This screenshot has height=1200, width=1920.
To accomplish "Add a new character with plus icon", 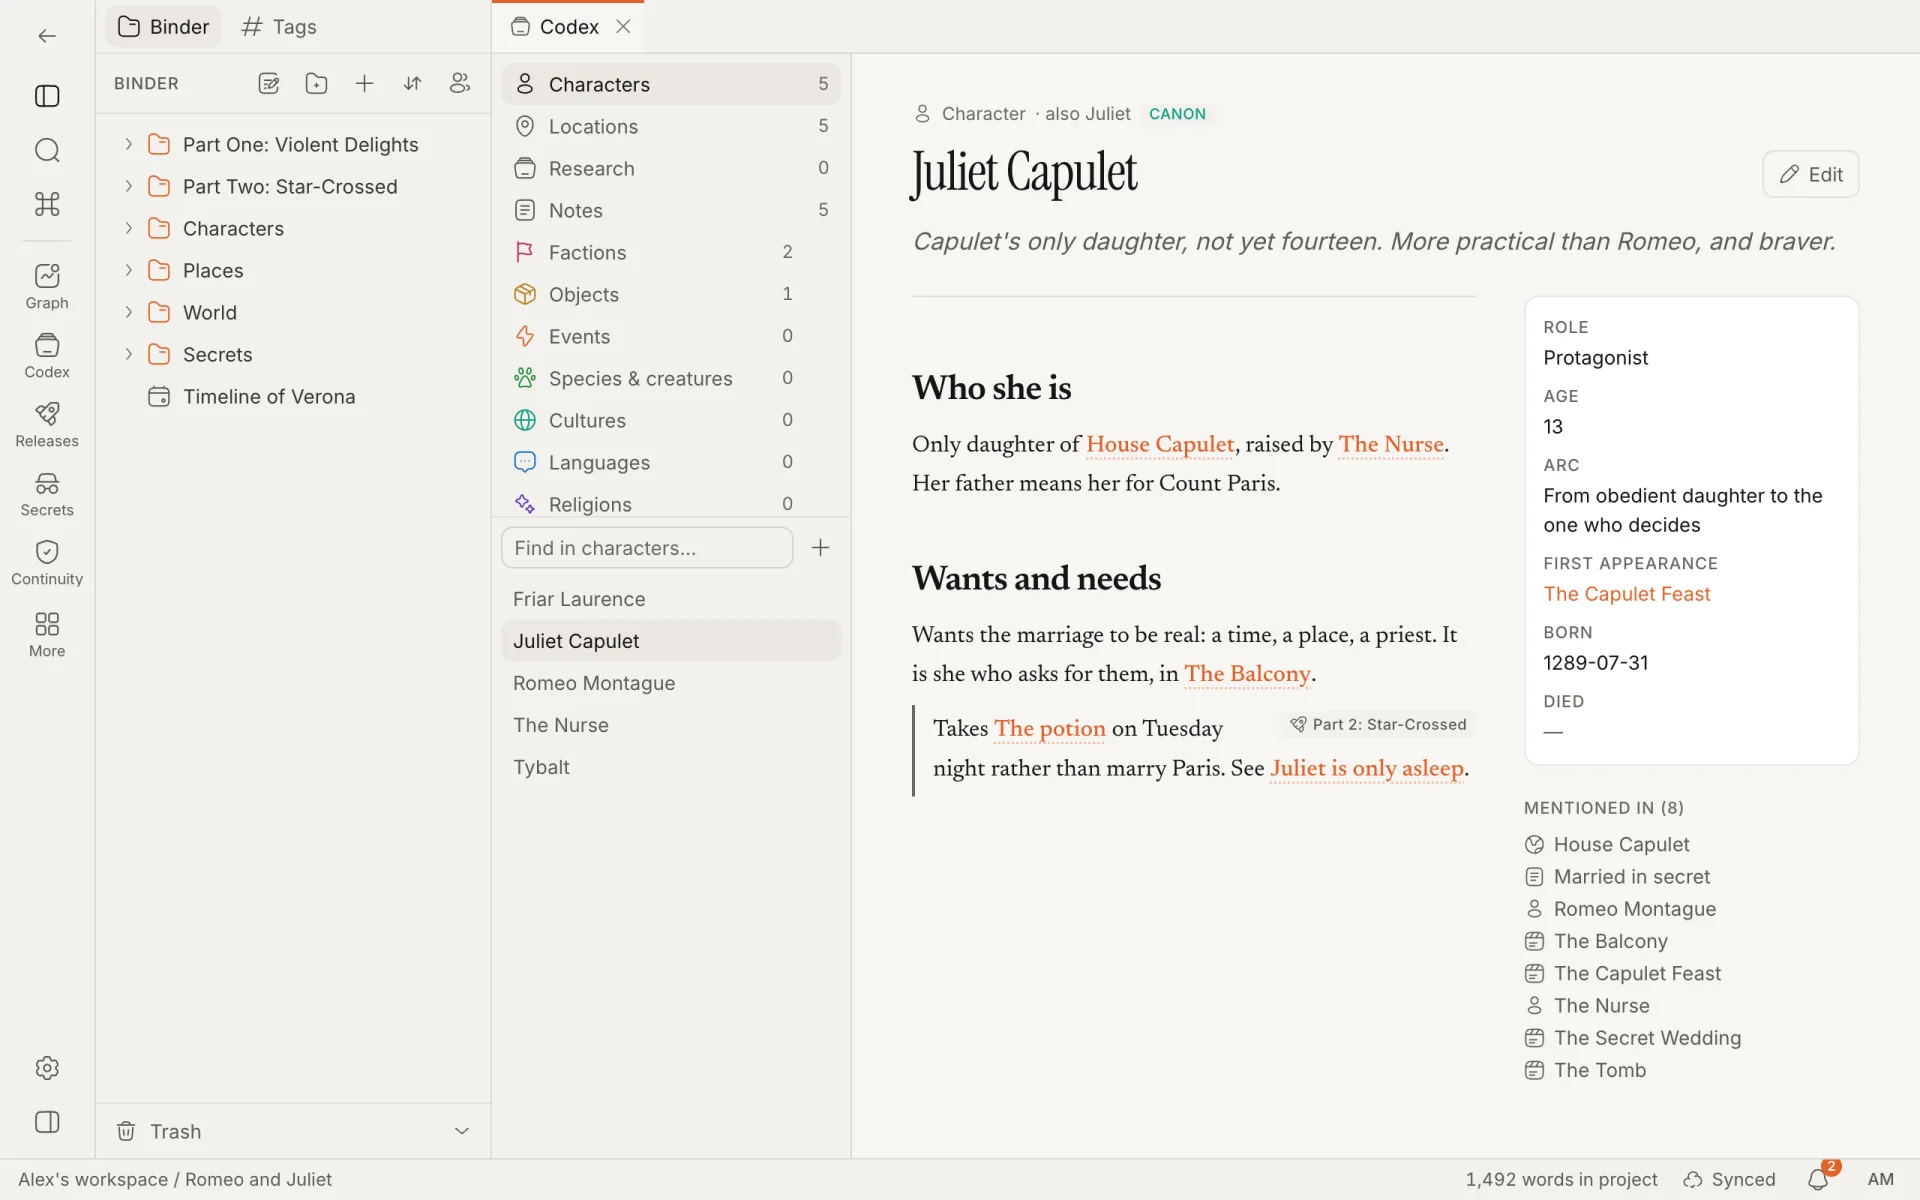I will coord(820,548).
